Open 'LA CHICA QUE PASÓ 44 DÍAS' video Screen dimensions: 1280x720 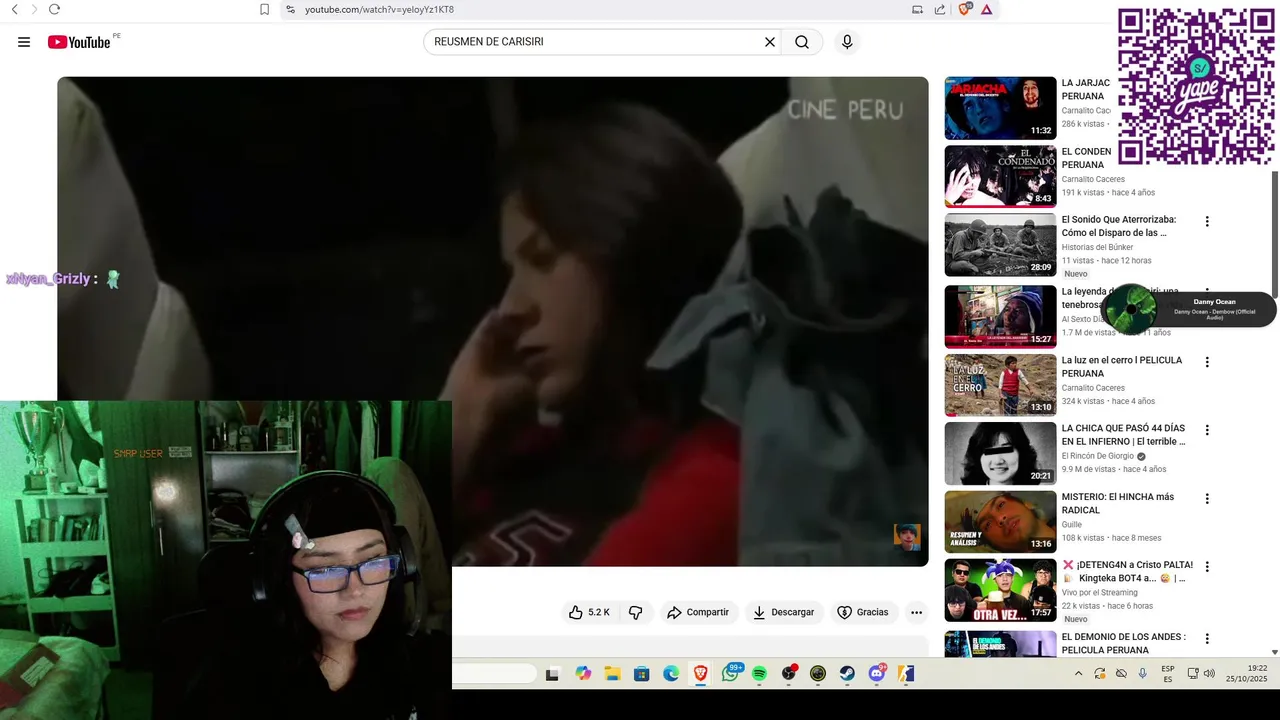pyautogui.click(x=1123, y=435)
